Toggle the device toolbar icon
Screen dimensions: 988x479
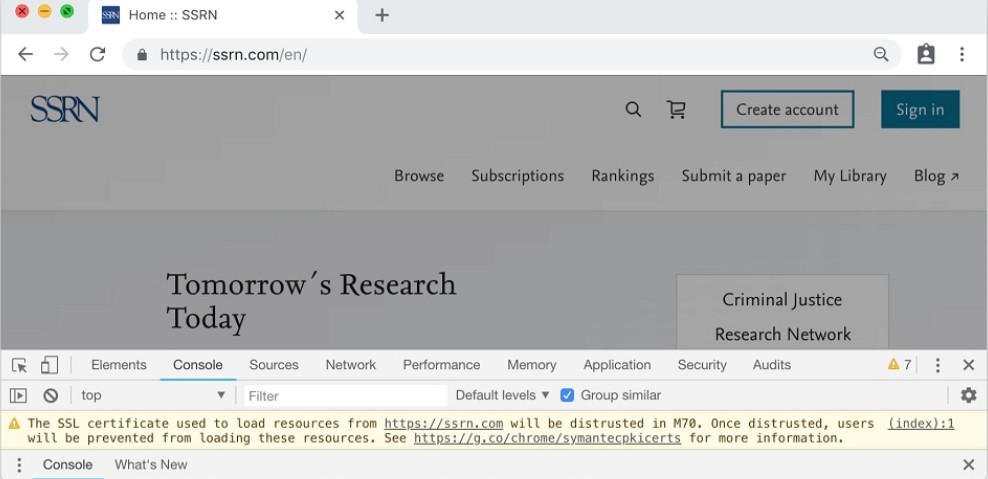pyautogui.click(x=49, y=365)
